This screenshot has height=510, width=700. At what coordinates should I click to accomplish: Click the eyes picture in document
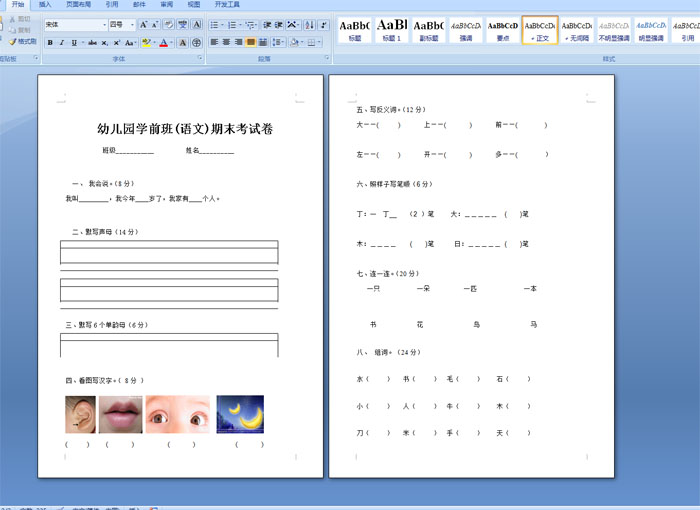(178, 414)
